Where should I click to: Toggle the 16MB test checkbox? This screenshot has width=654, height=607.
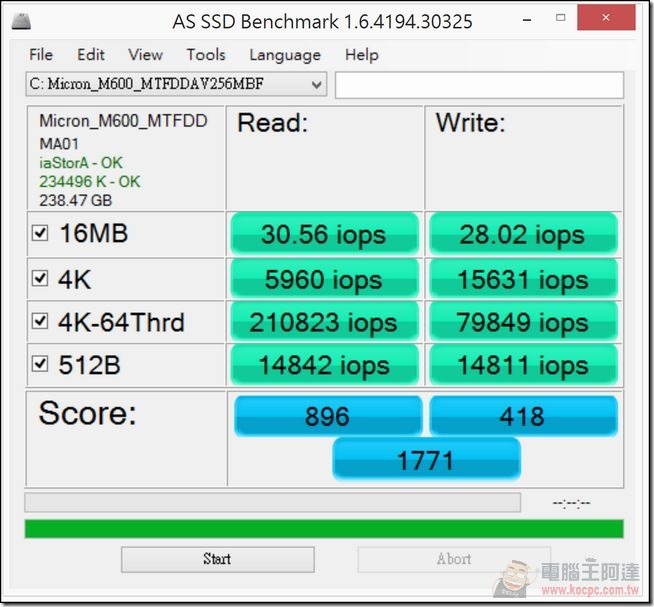pos(40,233)
